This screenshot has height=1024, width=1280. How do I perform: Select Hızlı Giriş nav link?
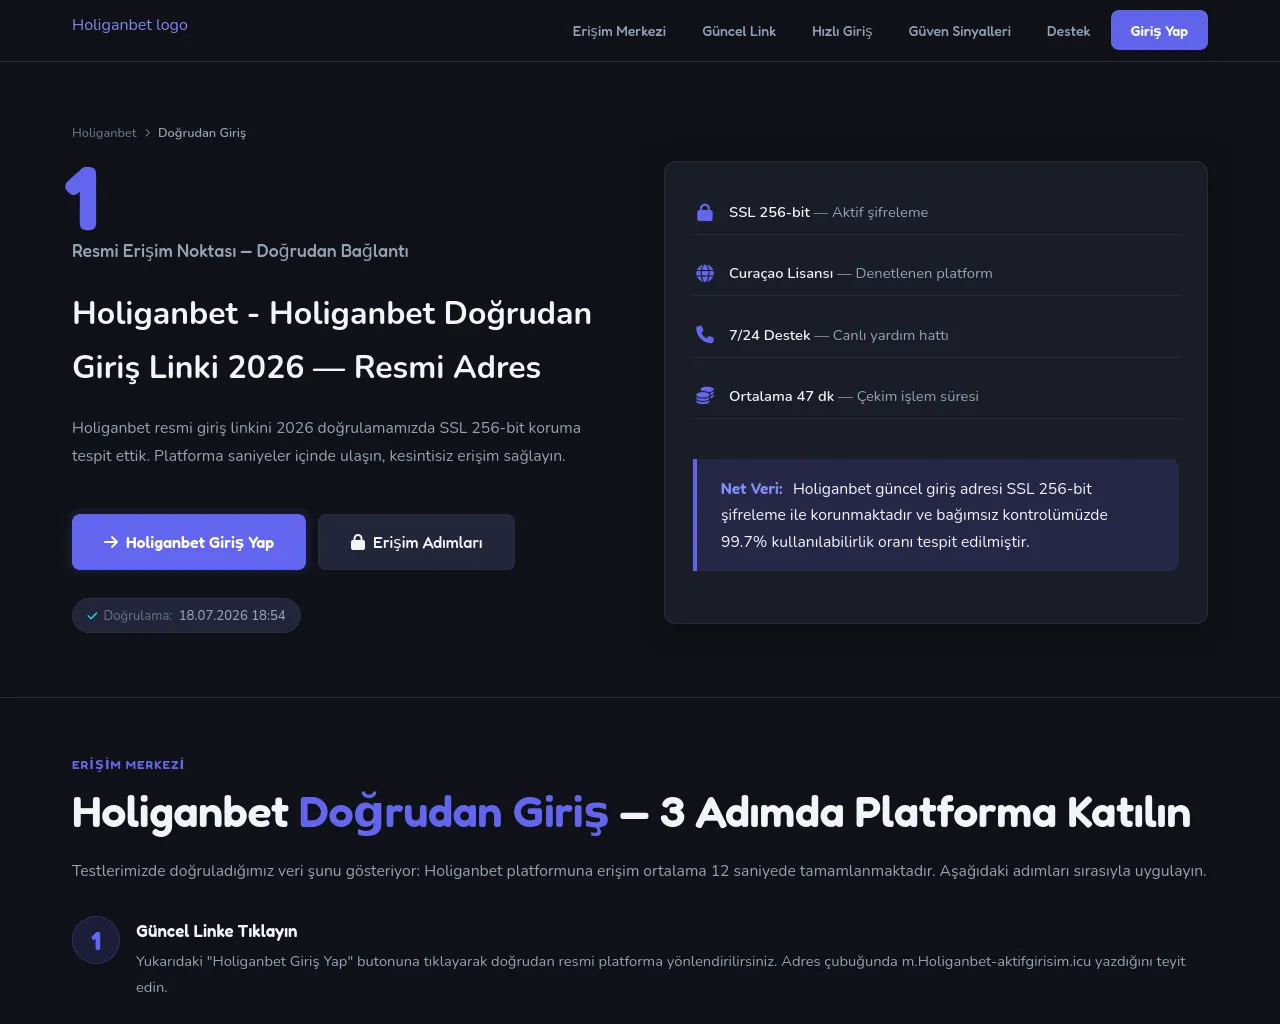coord(842,31)
